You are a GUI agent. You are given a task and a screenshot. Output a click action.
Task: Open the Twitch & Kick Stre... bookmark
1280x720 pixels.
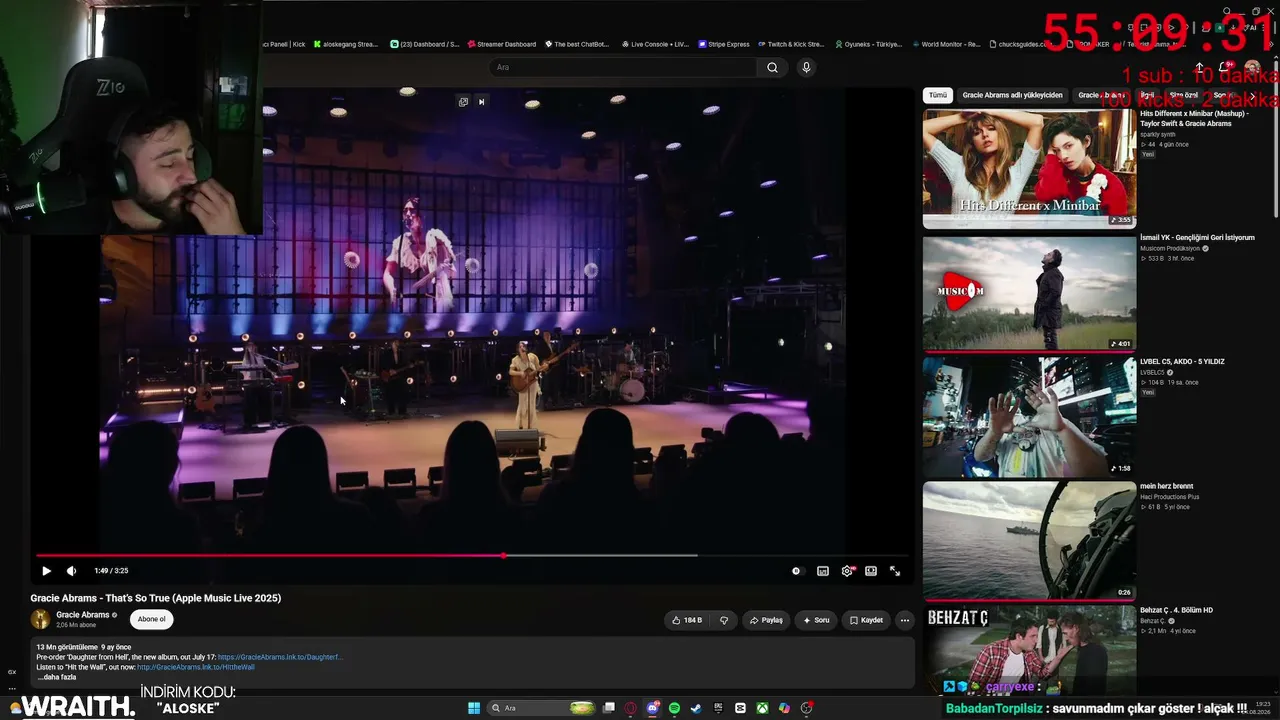pyautogui.click(x=790, y=44)
